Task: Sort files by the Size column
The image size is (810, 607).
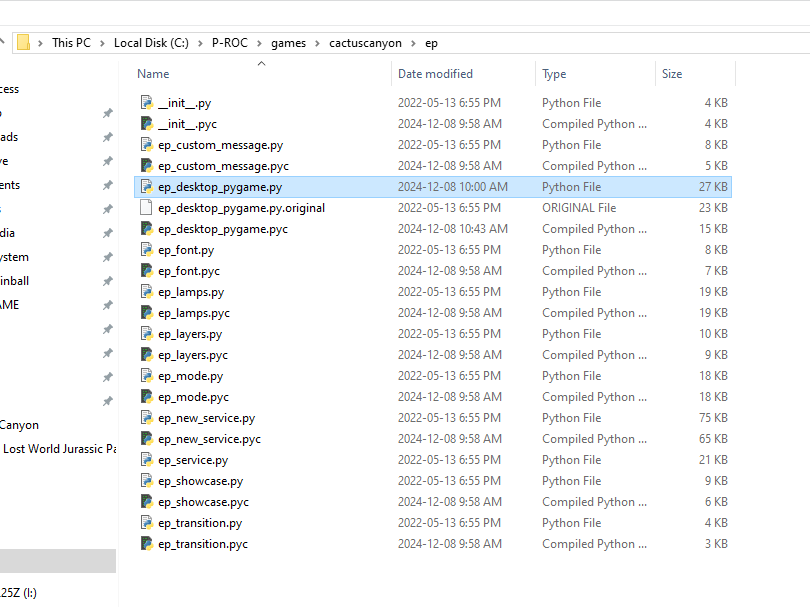Action: pos(672,74)
